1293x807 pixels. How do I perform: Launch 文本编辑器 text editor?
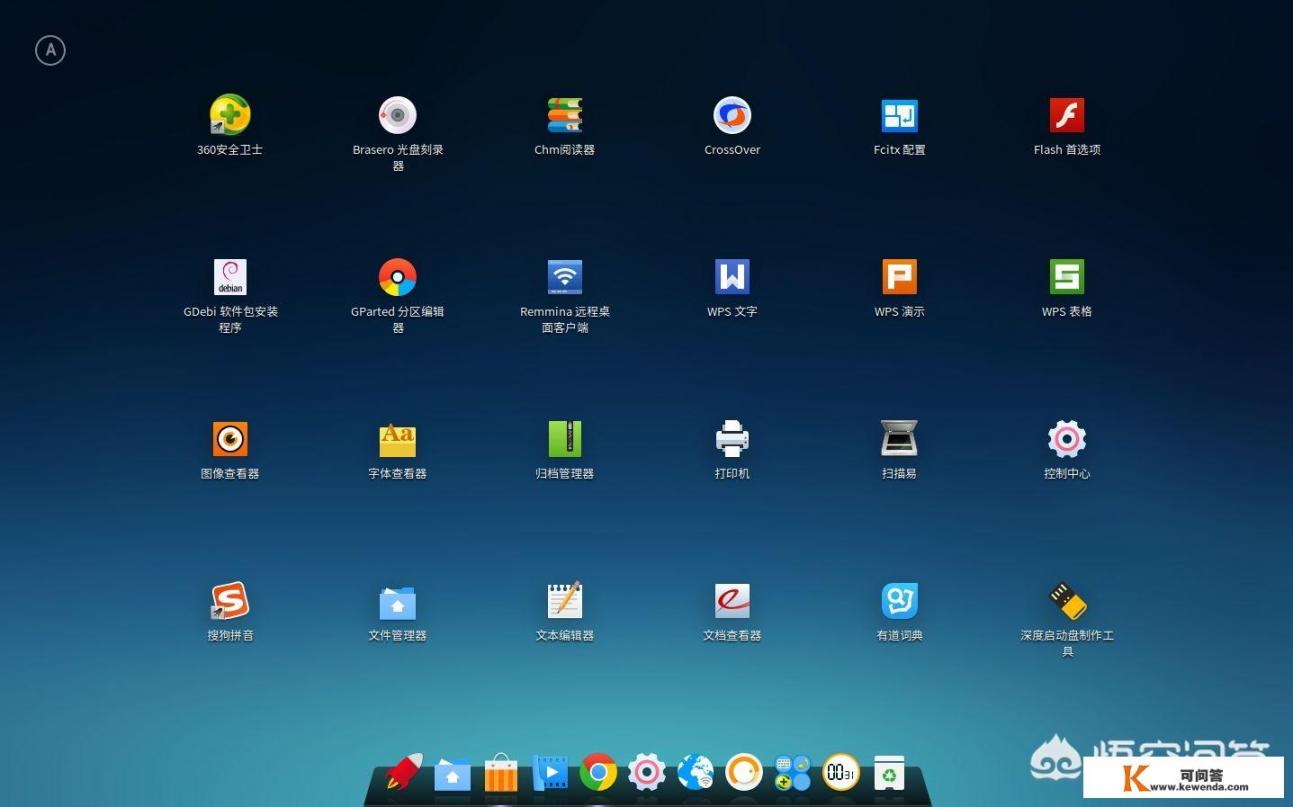click(x=565, y=601)
